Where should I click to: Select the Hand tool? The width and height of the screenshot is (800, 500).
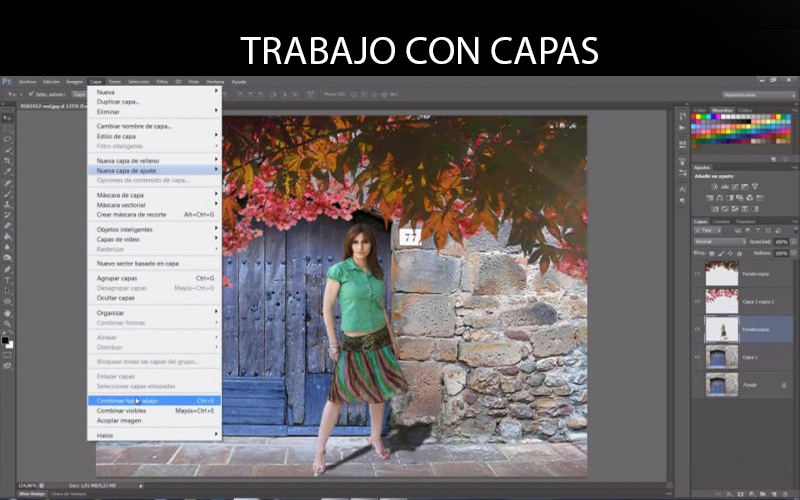tap(7, 311)
